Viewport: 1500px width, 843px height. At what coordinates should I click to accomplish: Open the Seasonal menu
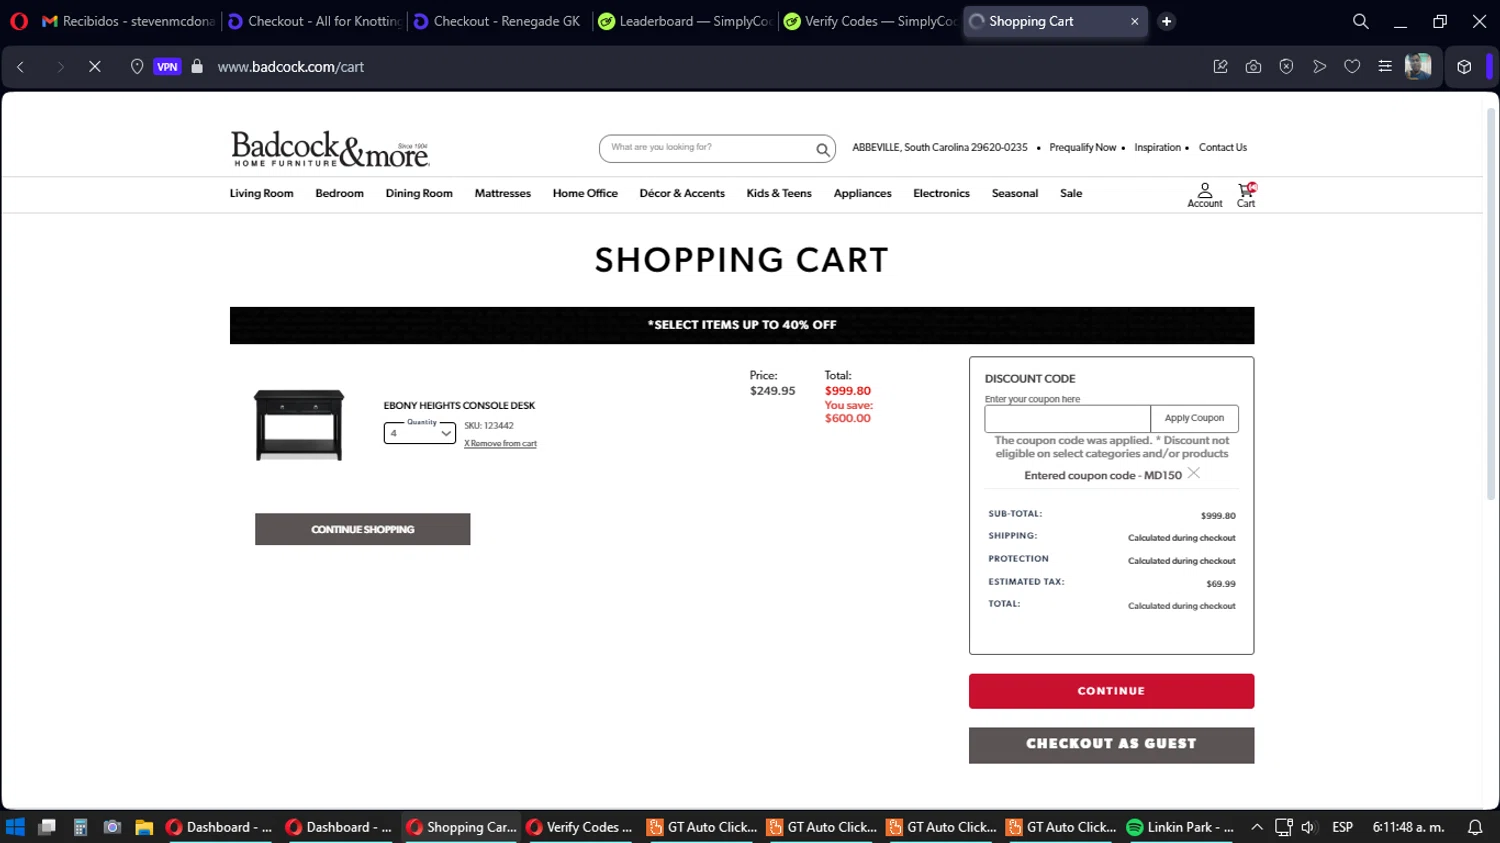pos(1015,194)
